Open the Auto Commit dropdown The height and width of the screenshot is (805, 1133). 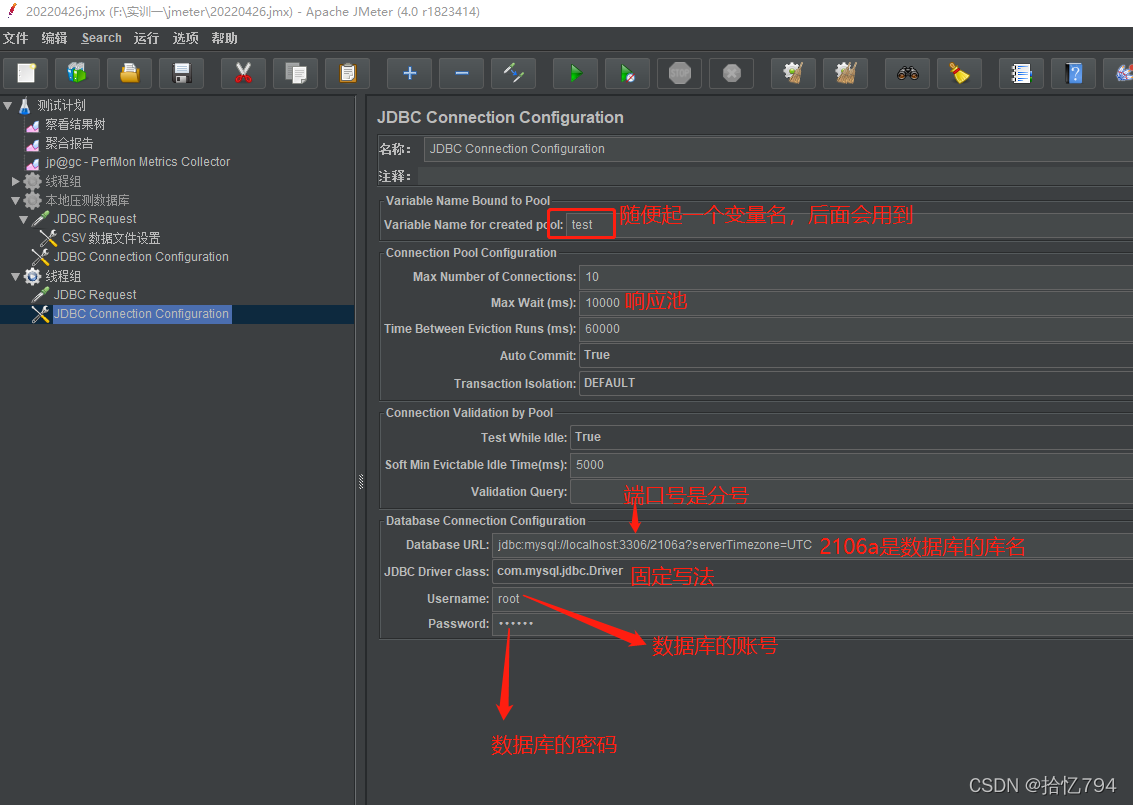(x=856, y=355)
